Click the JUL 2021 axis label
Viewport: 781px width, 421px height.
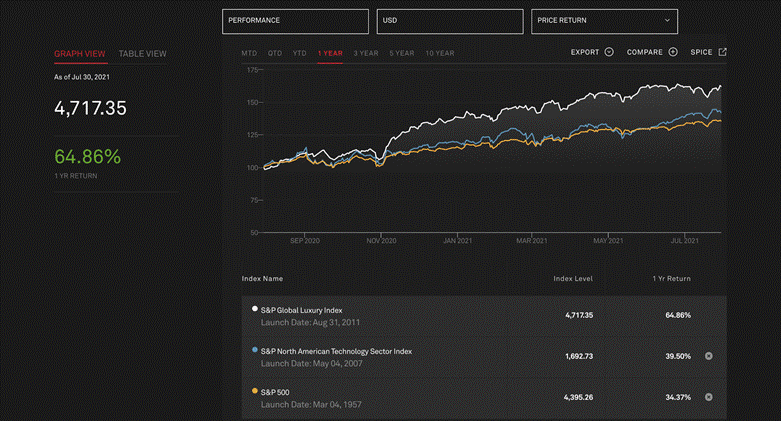pos(684,241)
